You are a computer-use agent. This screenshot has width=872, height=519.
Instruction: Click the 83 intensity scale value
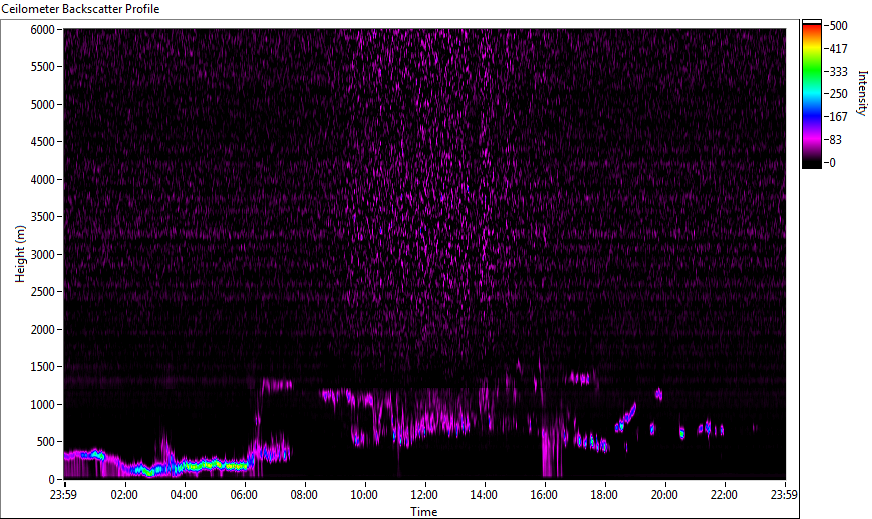tap(835, 140)
